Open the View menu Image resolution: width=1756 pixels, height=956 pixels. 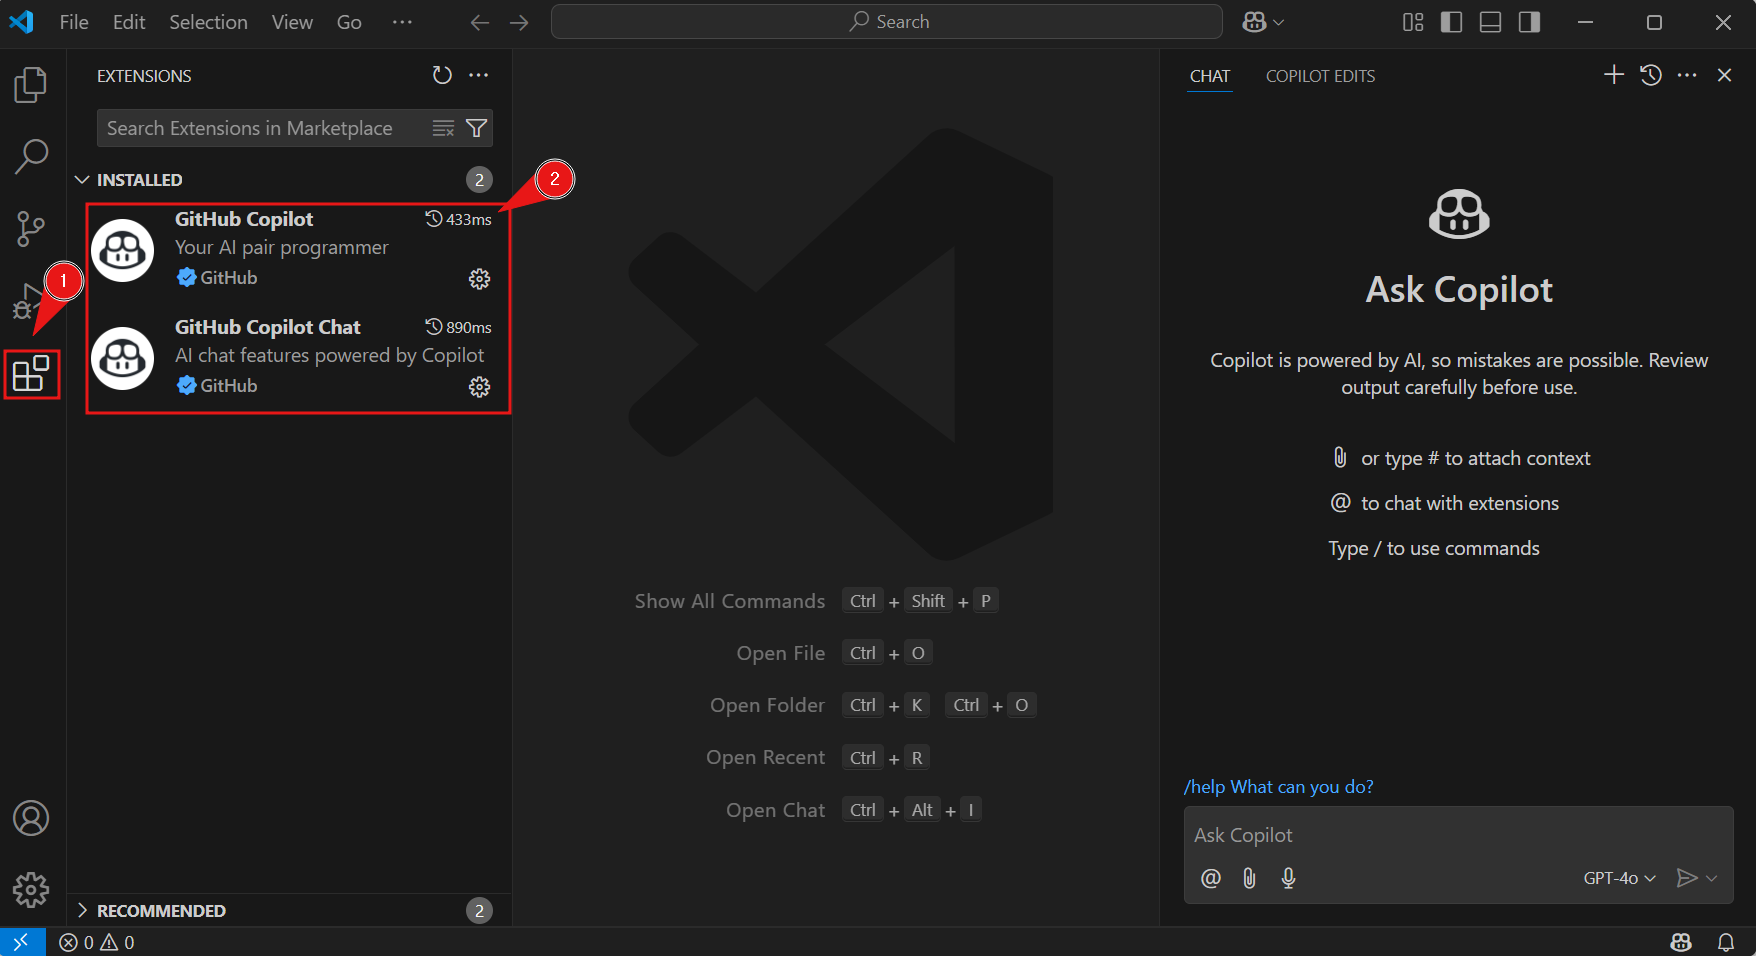click(292, 22)
